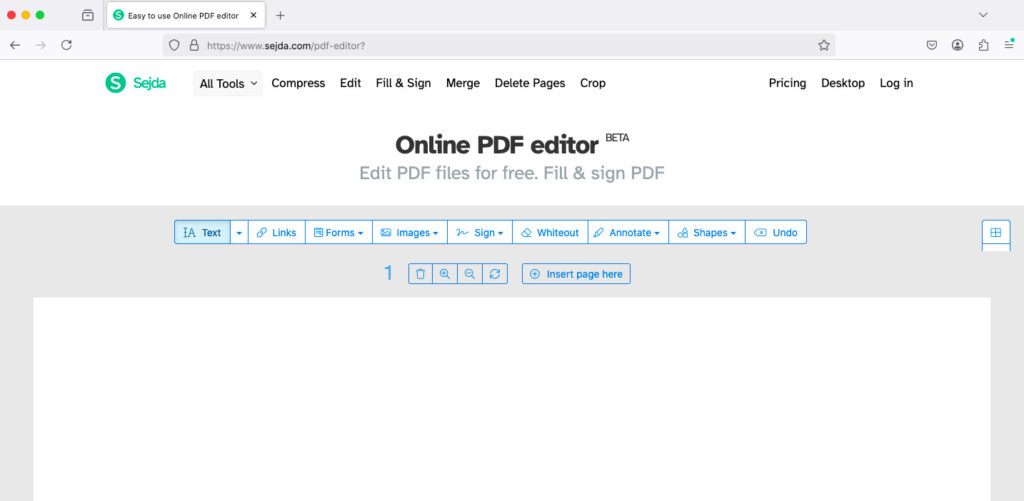1024x501 pixels.
Task: Select the Links tool
Action: pyautogui.click(x=276, y=232)
